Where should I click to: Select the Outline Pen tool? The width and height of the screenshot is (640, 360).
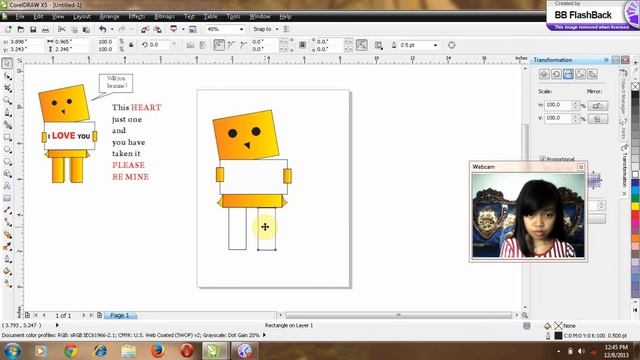coord(7,259)
